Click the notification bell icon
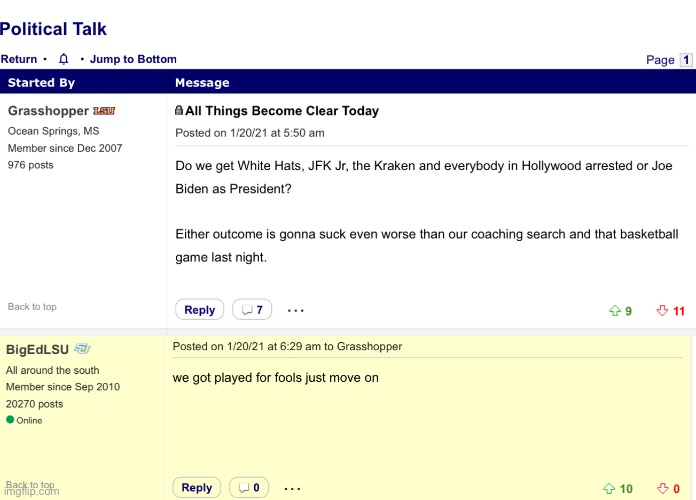 tap(63, 59)
